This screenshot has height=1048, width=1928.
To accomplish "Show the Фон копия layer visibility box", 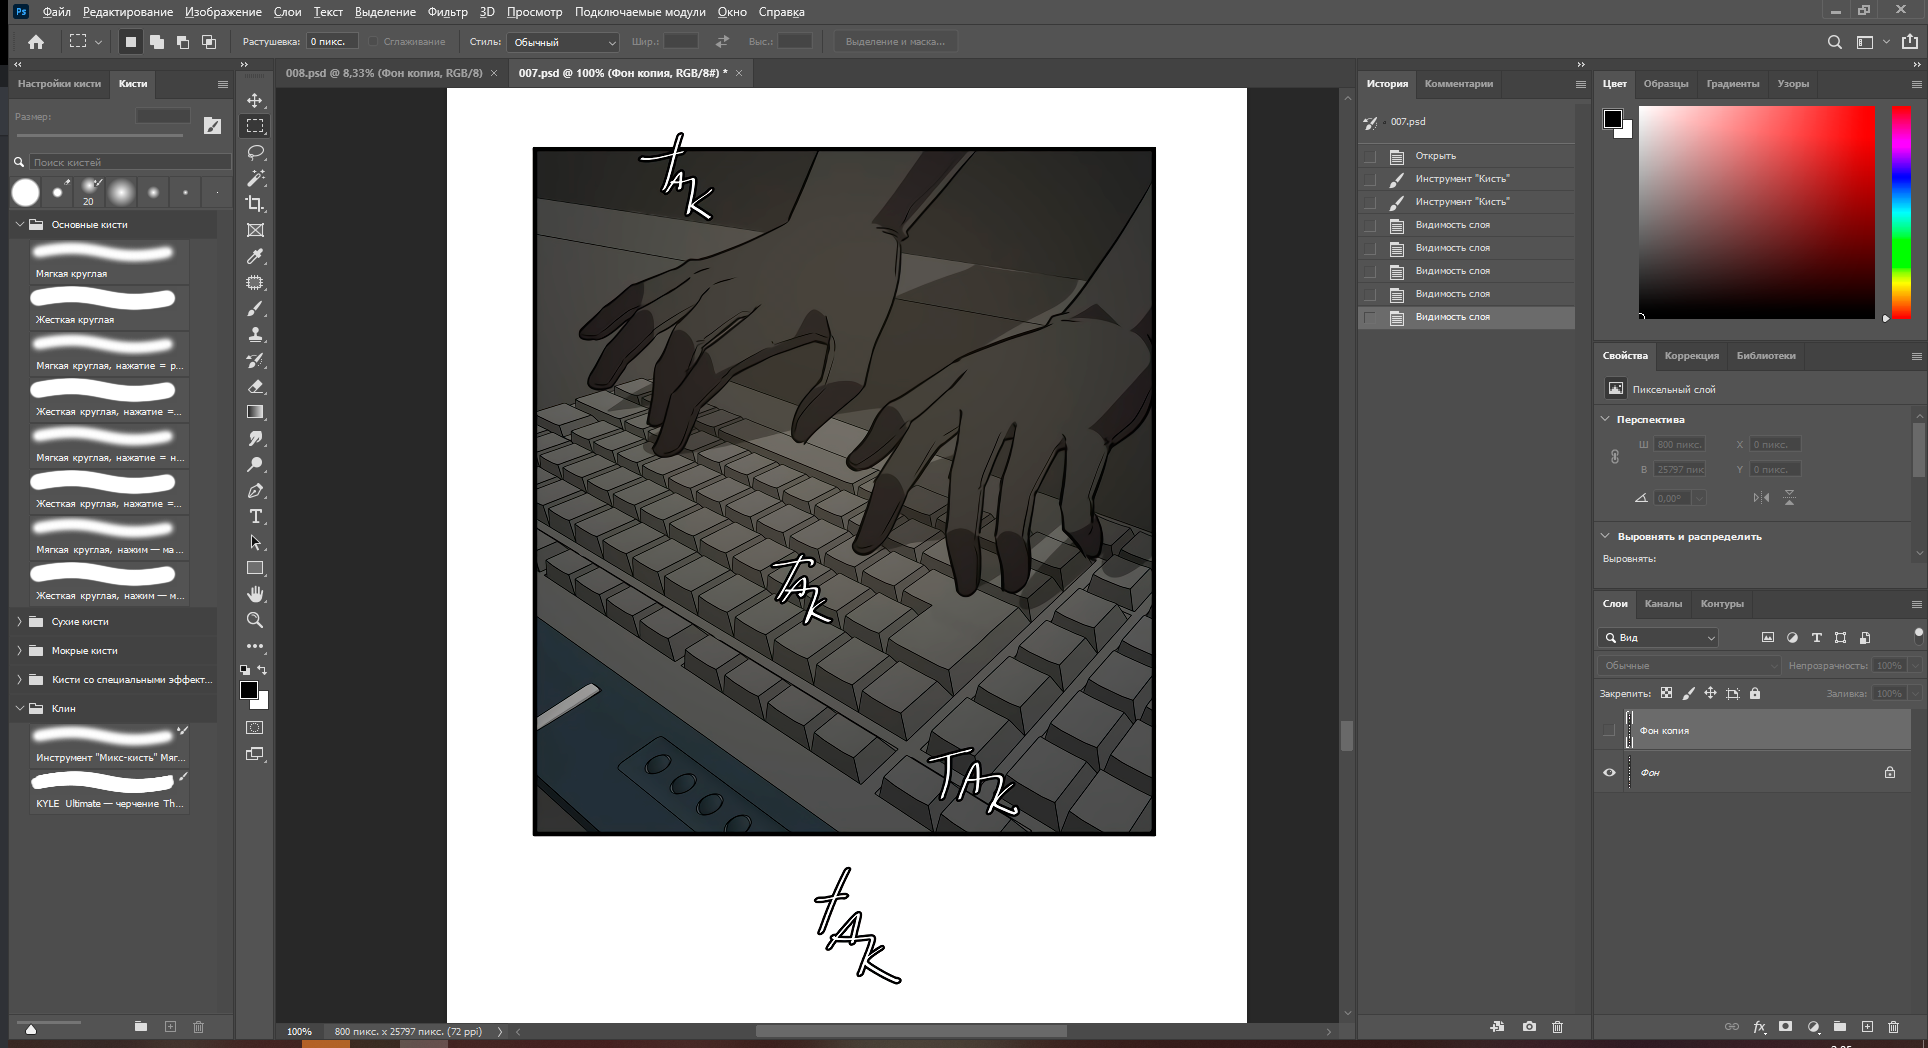I will click(x=1609, y=730).
